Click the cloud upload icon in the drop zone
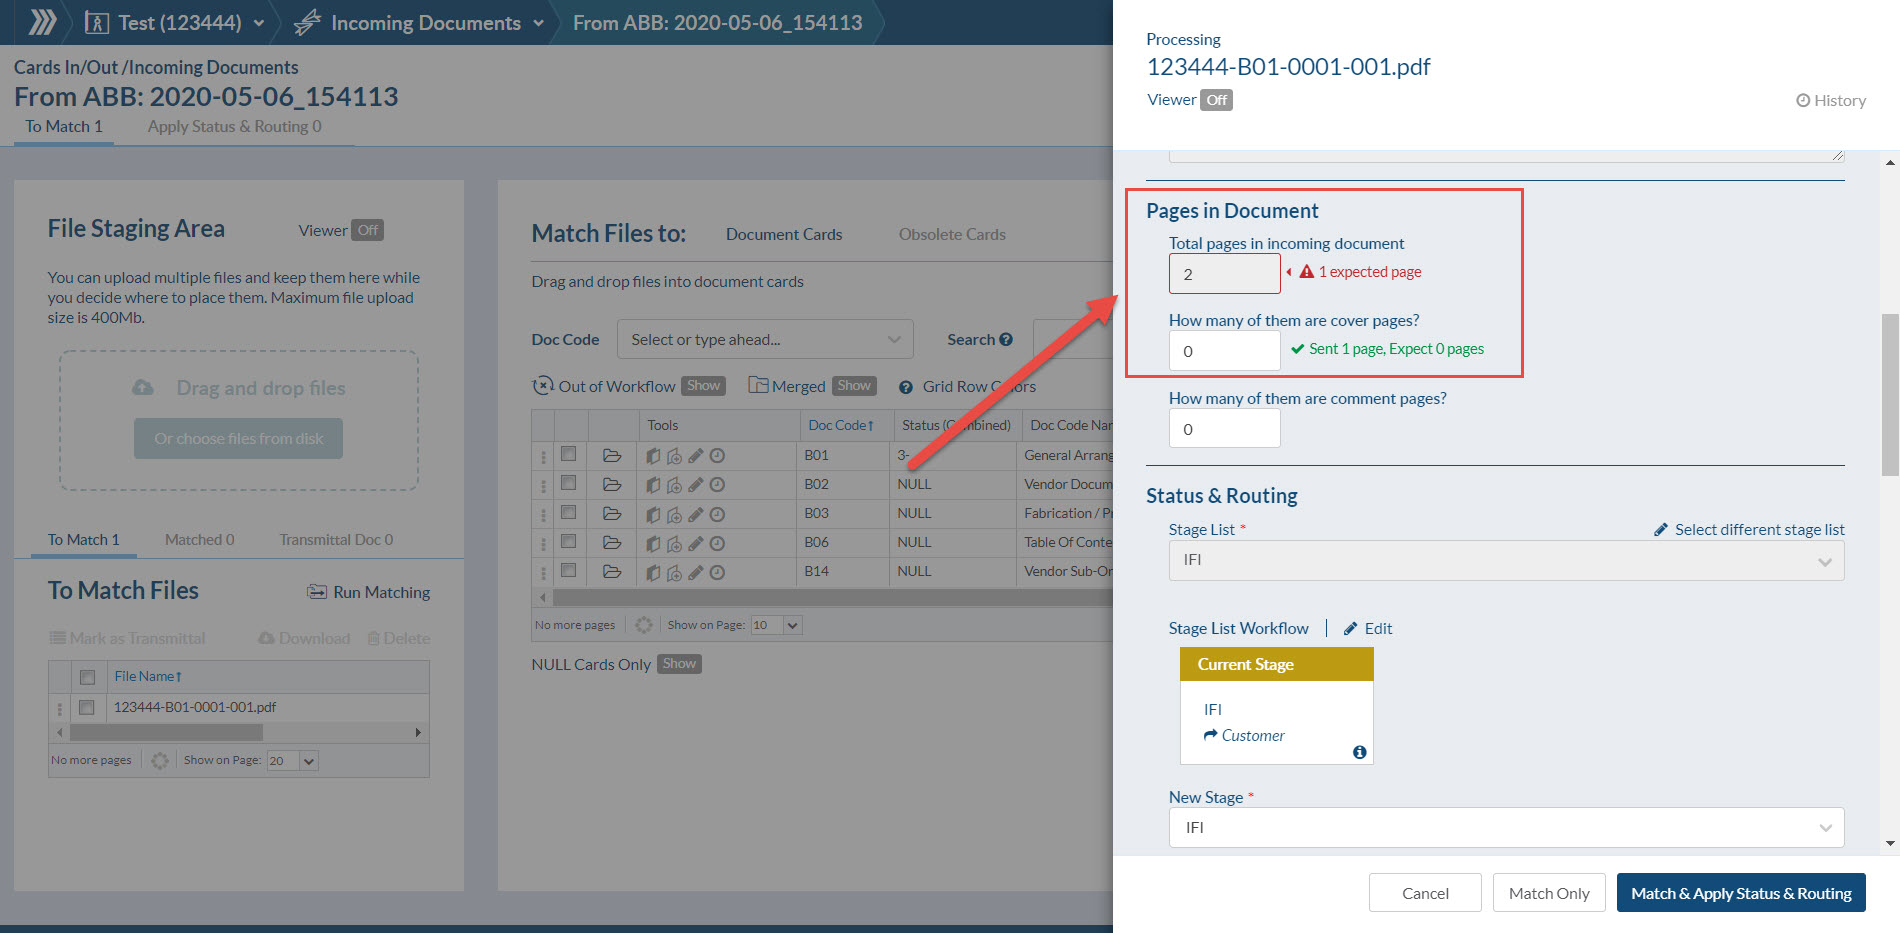The height and width of the screenshot is (933, 1900). click(x=143, y=387)
